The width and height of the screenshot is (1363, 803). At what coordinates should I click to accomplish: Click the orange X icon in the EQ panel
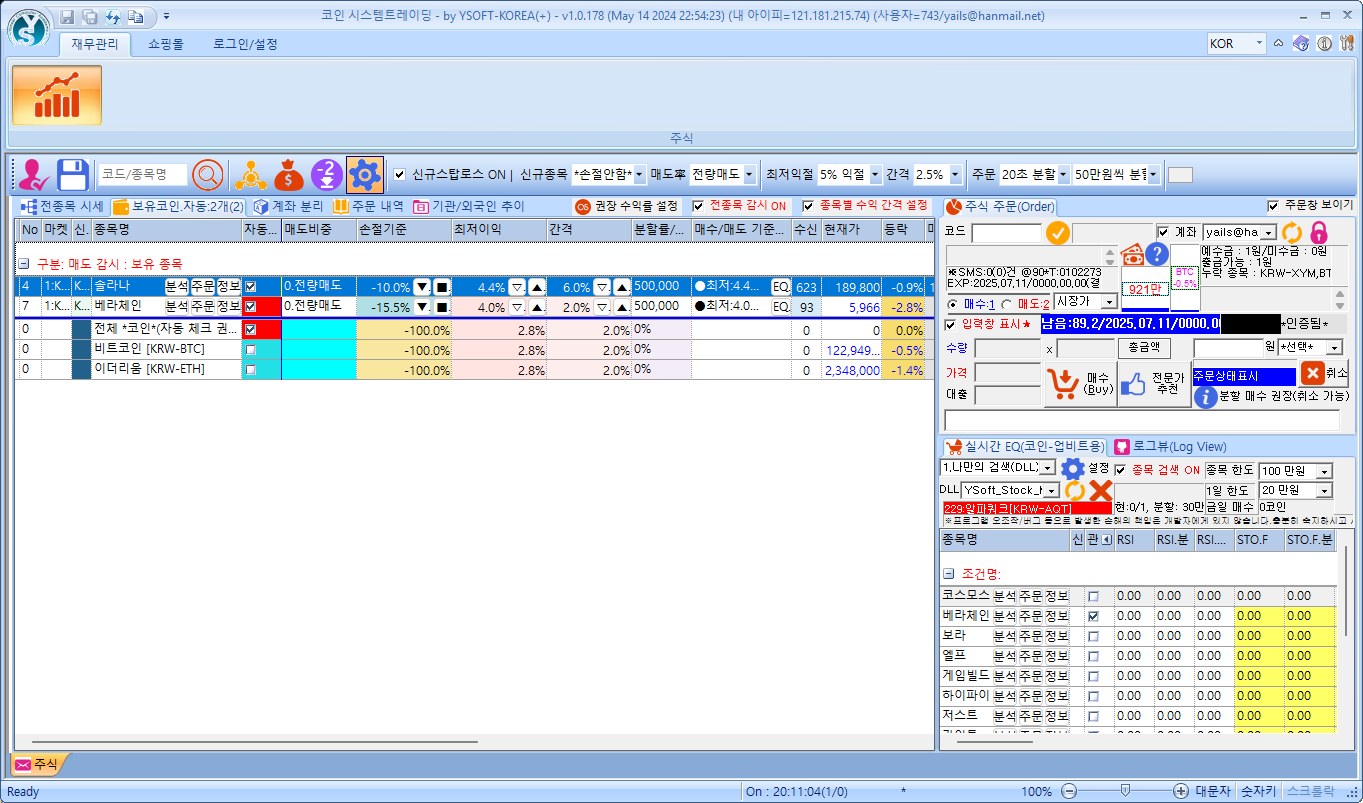(x=1100, y=490)
